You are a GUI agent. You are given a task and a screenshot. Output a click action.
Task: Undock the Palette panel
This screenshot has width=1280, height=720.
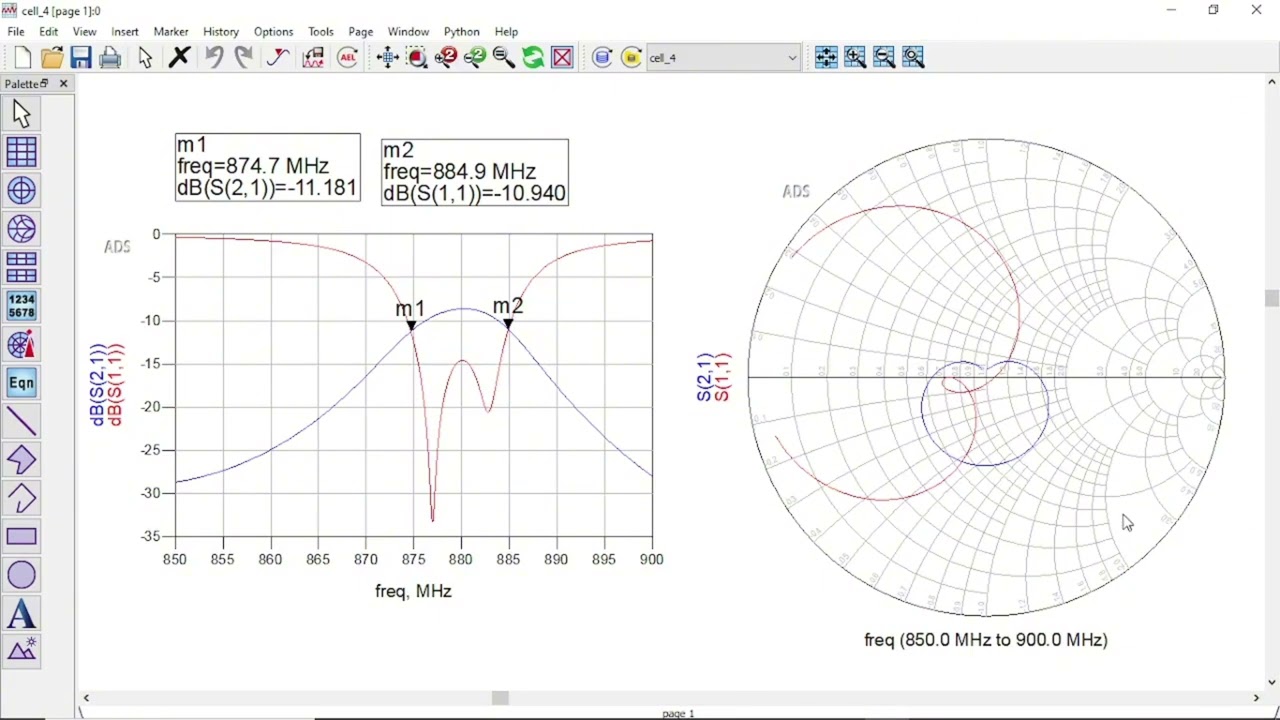tap(44, 84)
